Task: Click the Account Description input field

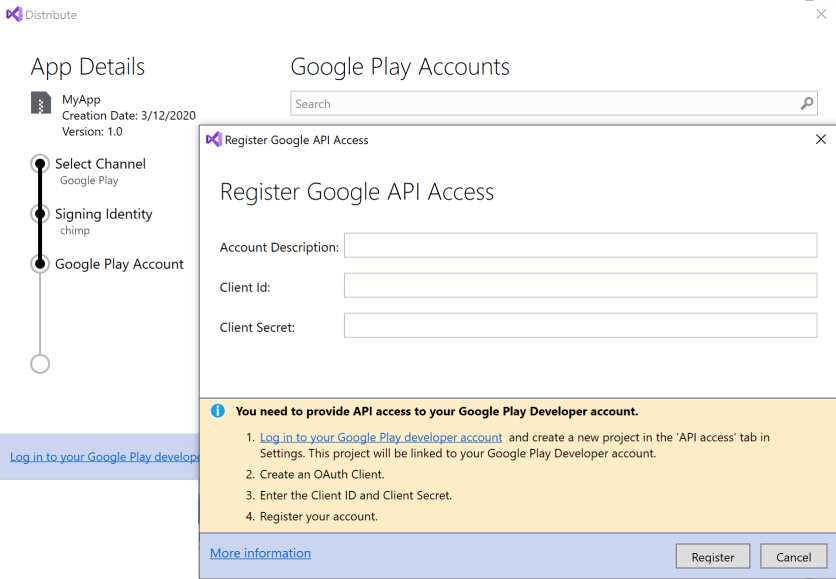Action: pos(580,245)
